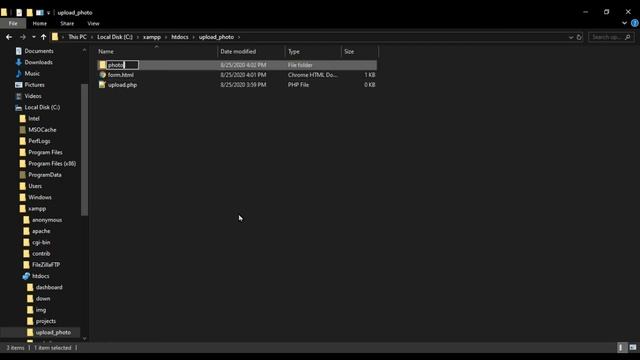The width and height of the screenshot is (640, 360).
Task: Click the photo folder rename text field
Action: coord(122,65)
